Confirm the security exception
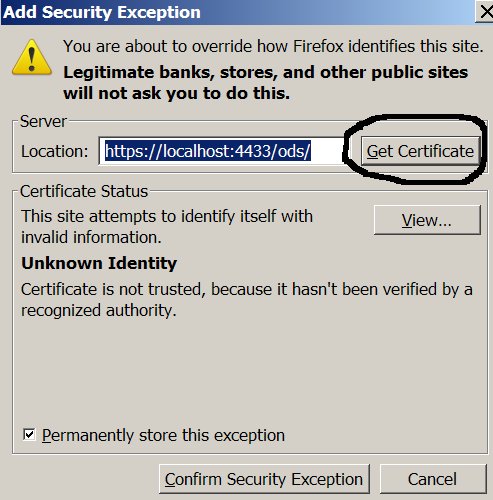 tap(264, 479)
